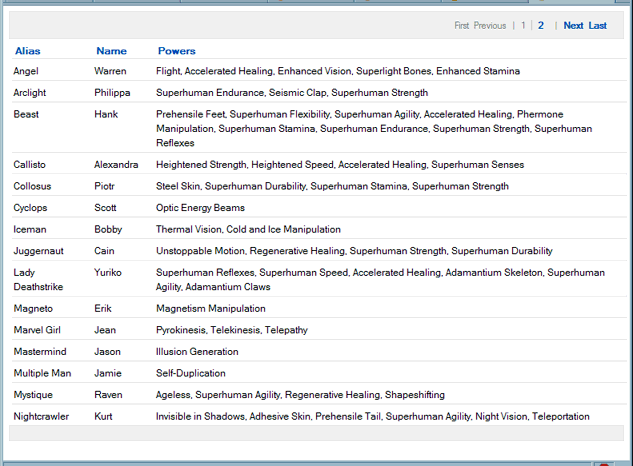Select the Angel alias cell

pyautogui.click(x=26, y=71)
